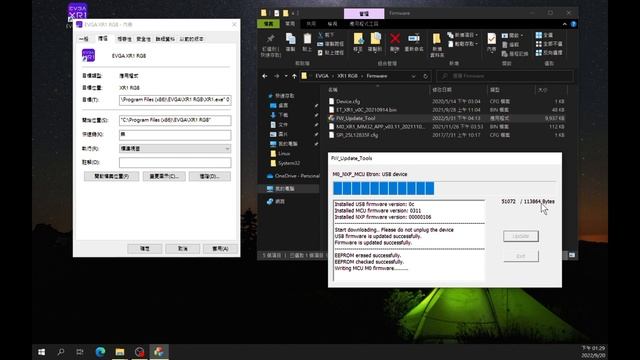
Task: Click the Shortcut key field in Properties
Action: coord(175,134)
